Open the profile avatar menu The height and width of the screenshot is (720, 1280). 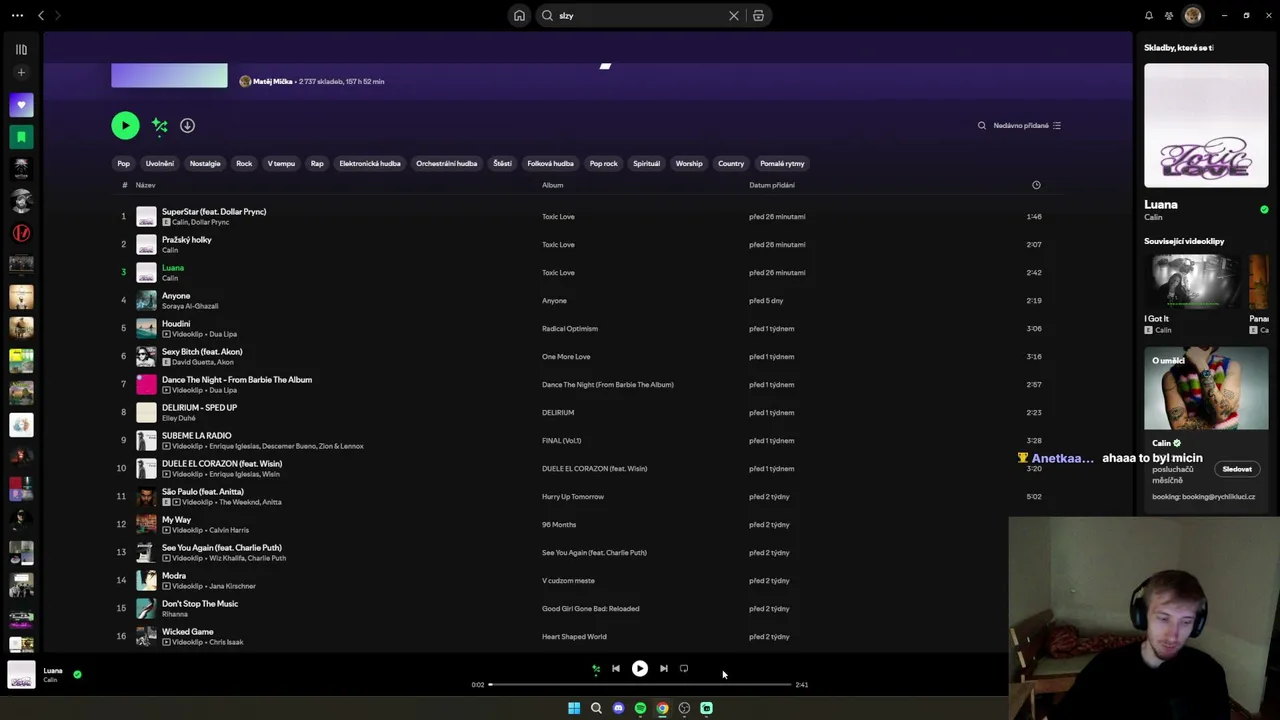point(1192,16)
